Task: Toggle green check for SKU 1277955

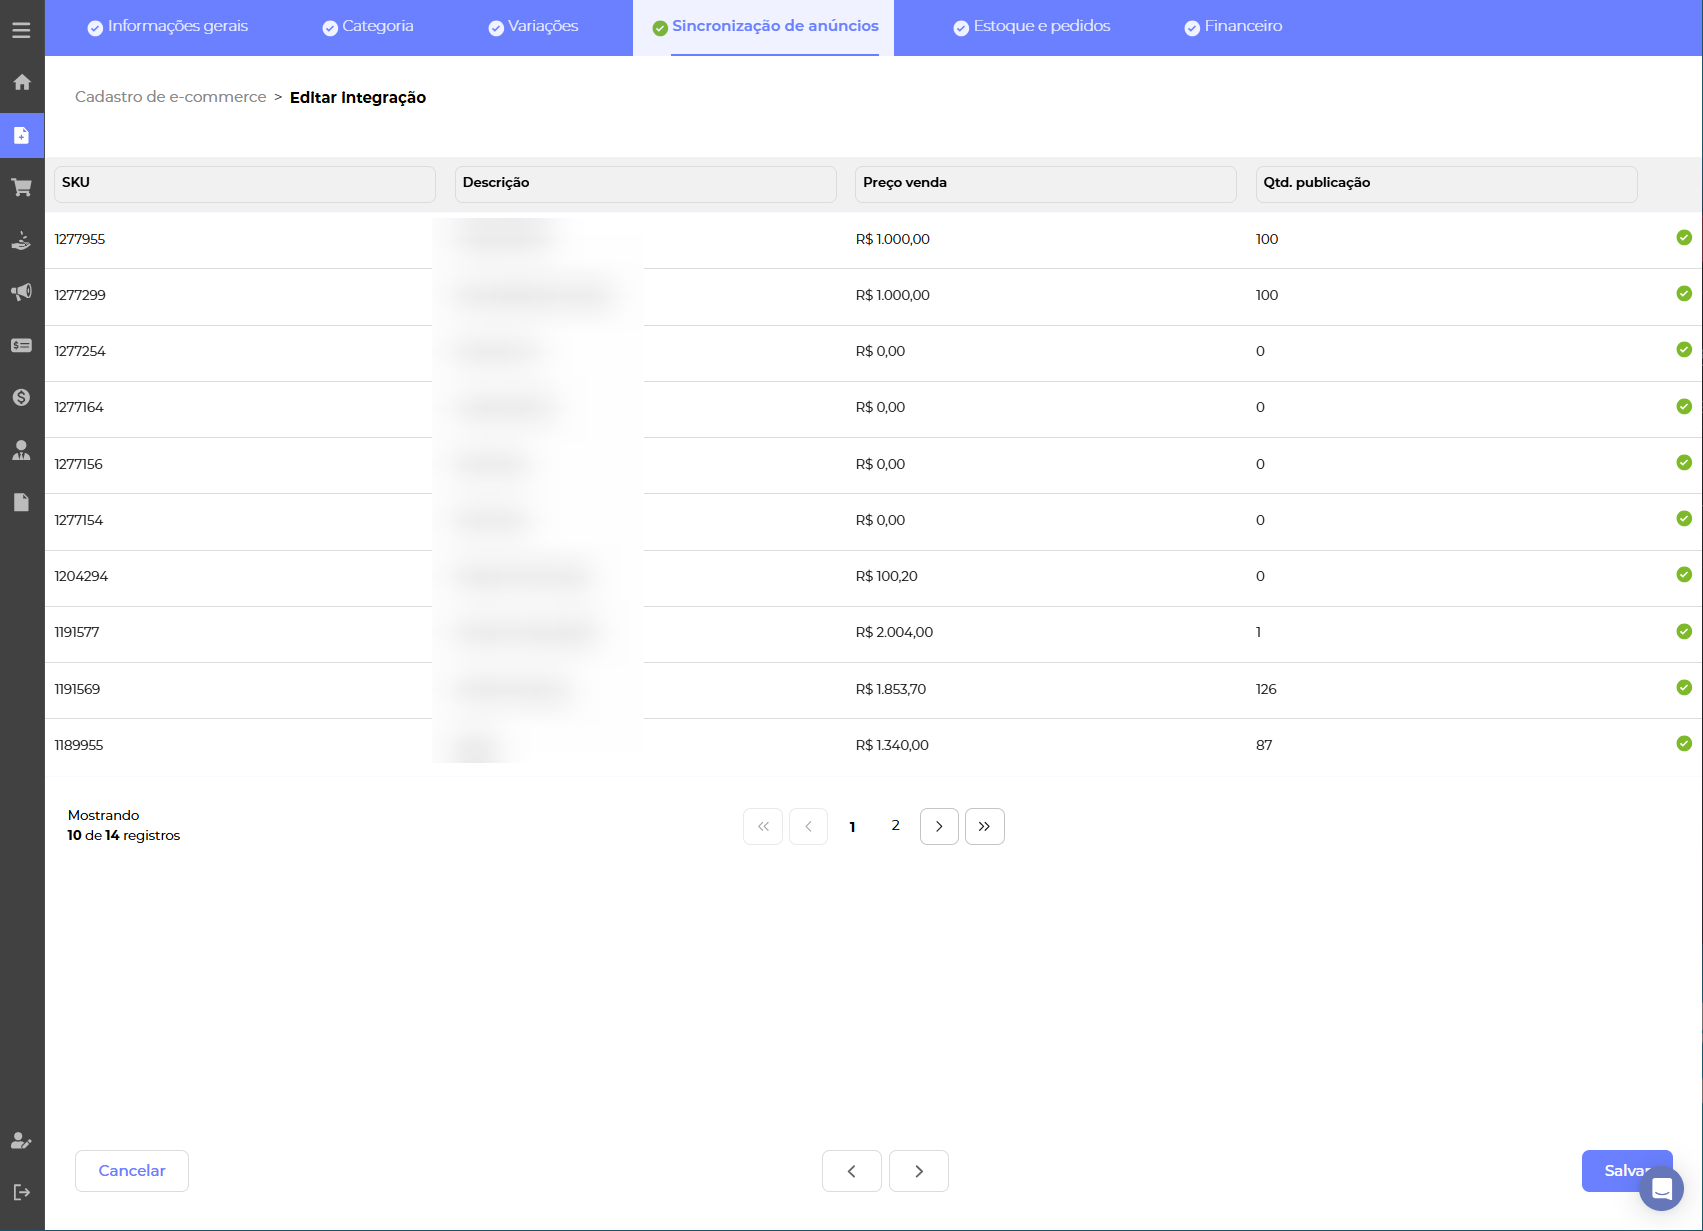Action: (1684, 238)
